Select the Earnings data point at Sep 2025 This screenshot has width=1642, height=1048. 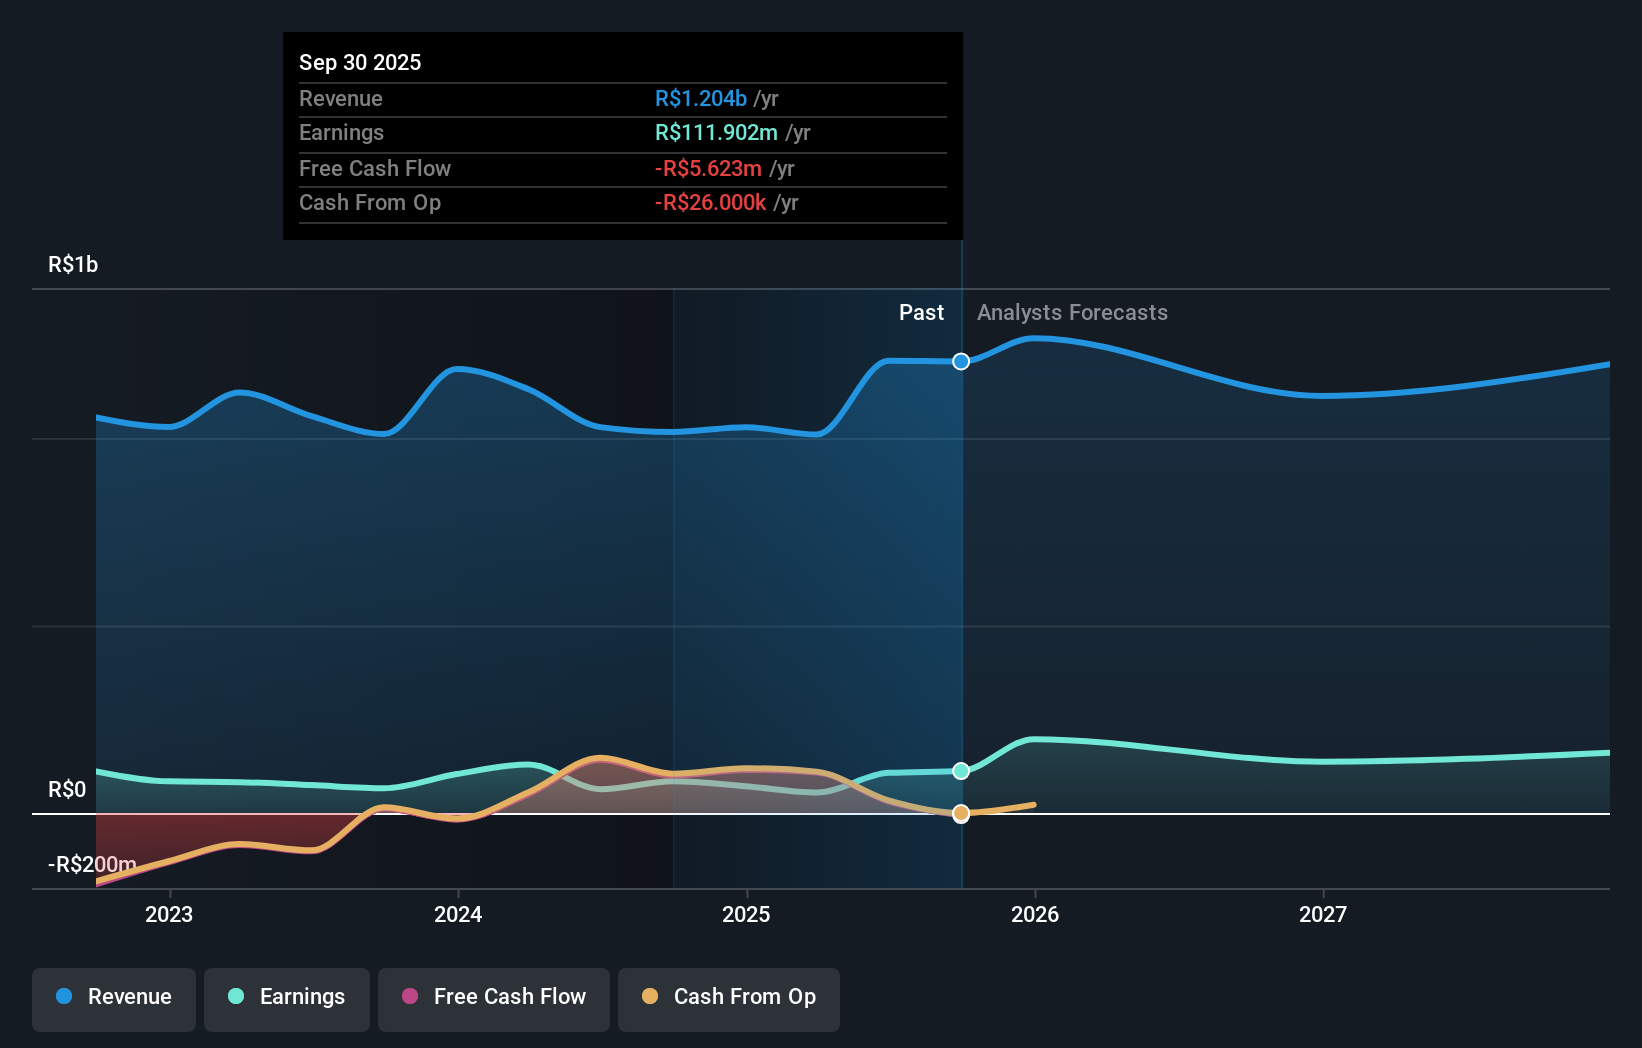[x=961, y=771]
